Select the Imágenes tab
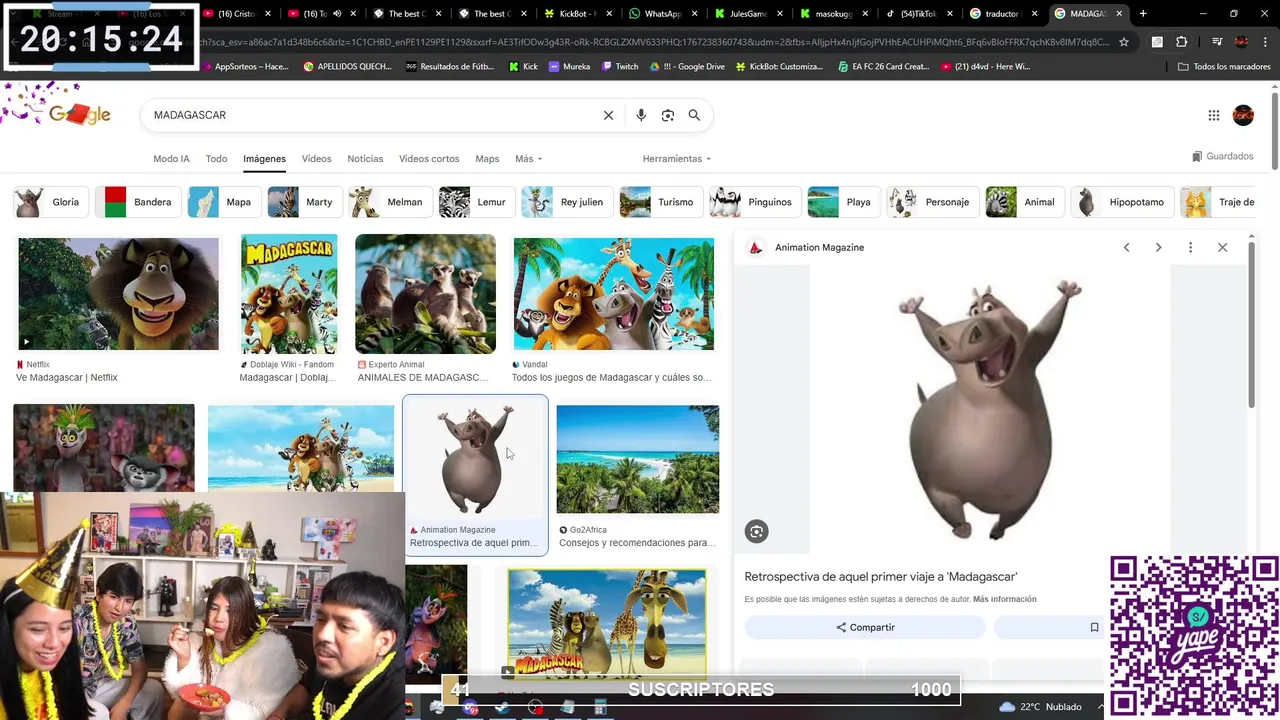The image size is (1280, 720). pyautogui.click(x=264, y=159)
